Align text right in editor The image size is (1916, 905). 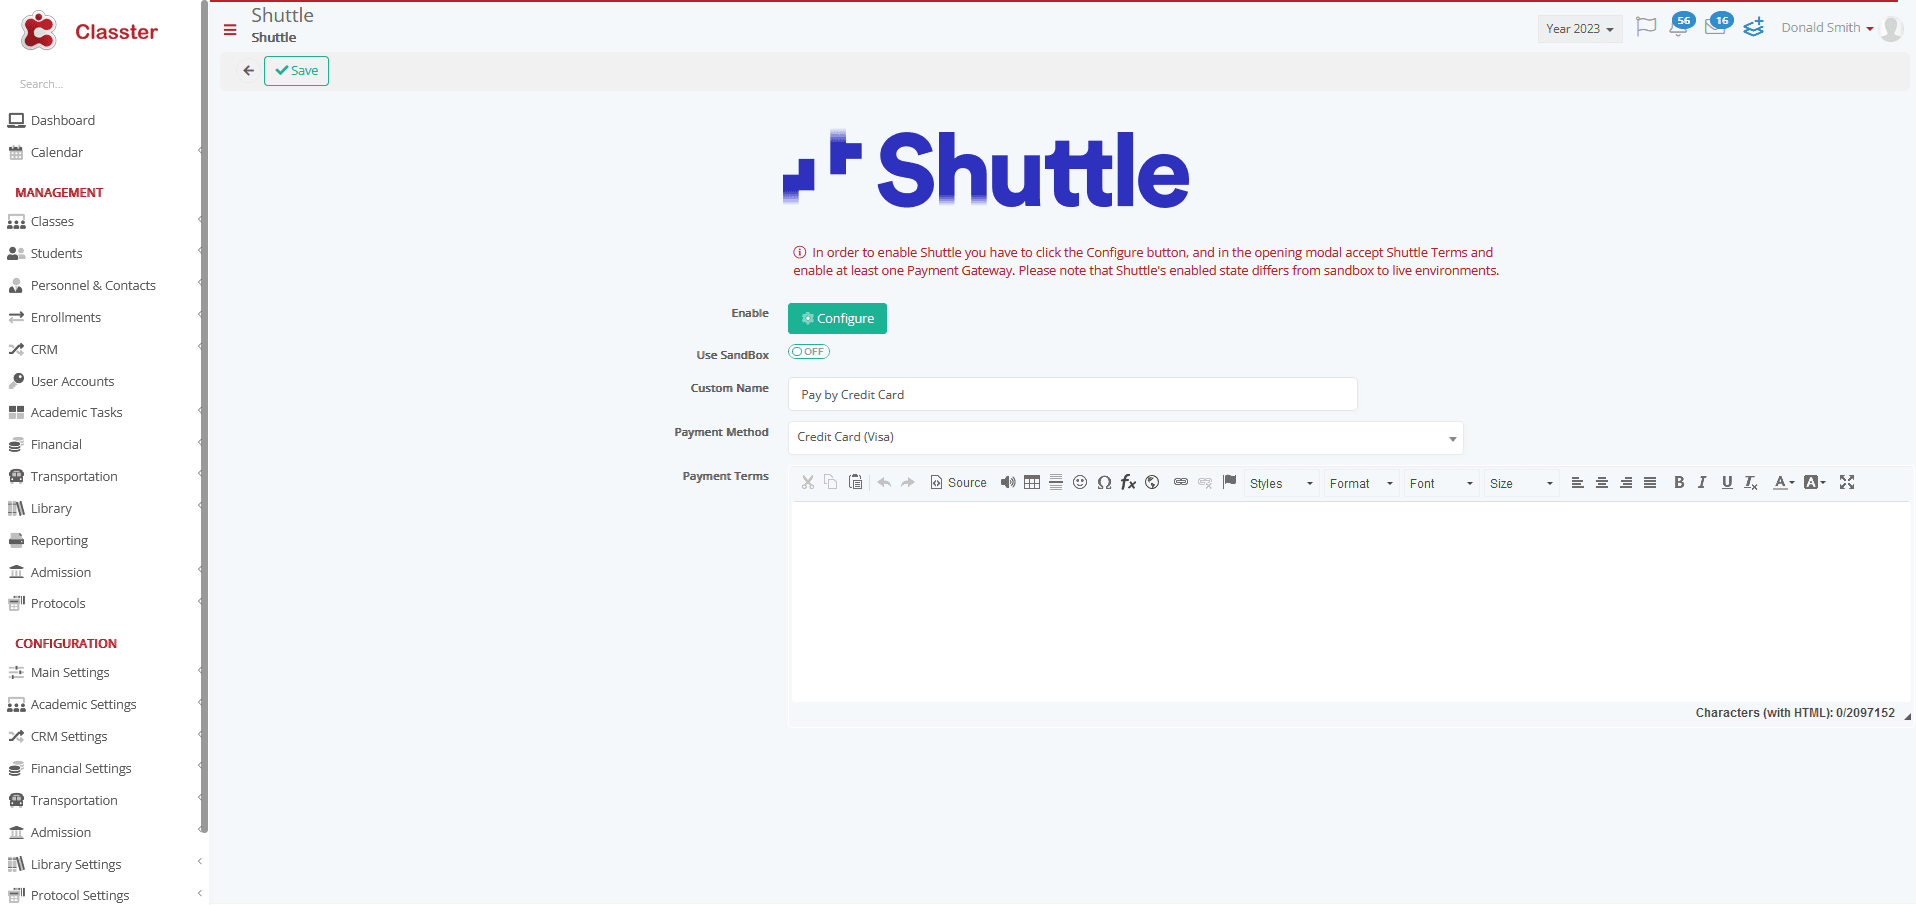1626,482
